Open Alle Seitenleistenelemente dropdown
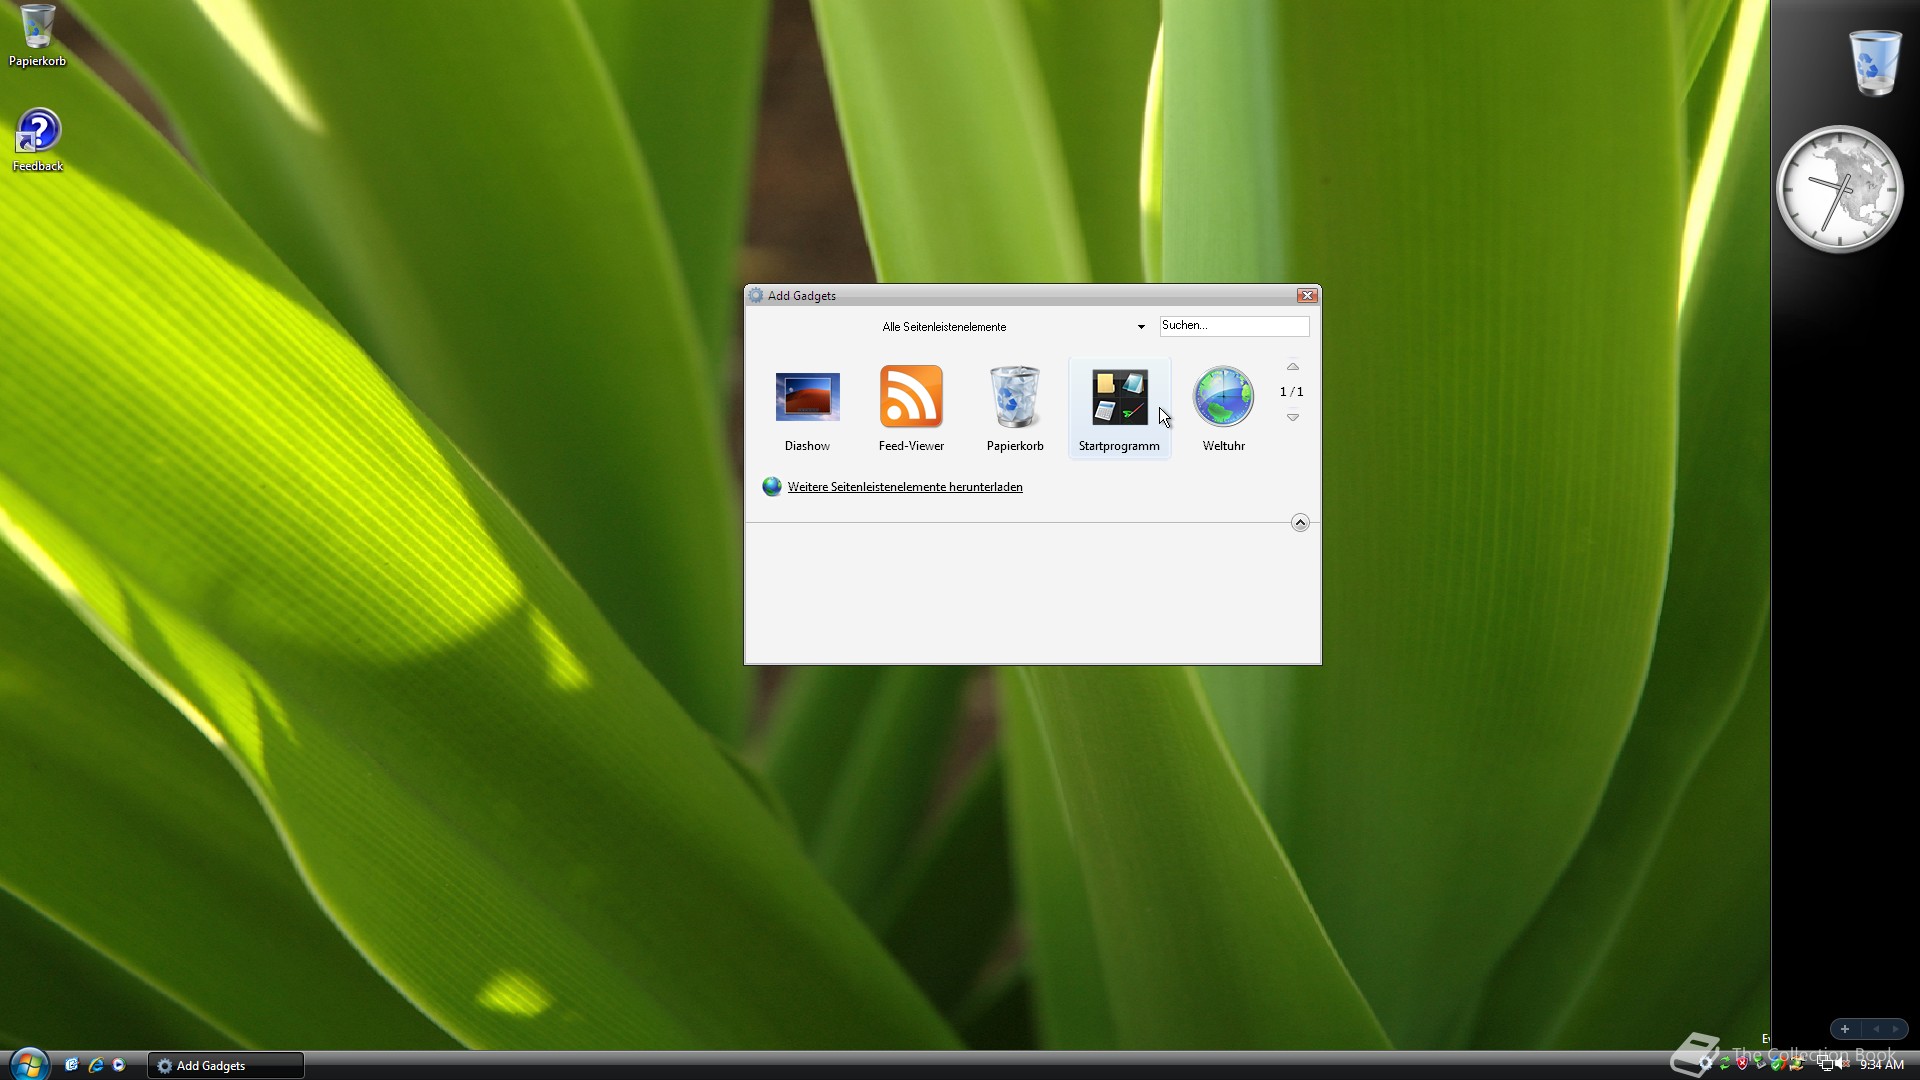 click(x=1013, y=327)
